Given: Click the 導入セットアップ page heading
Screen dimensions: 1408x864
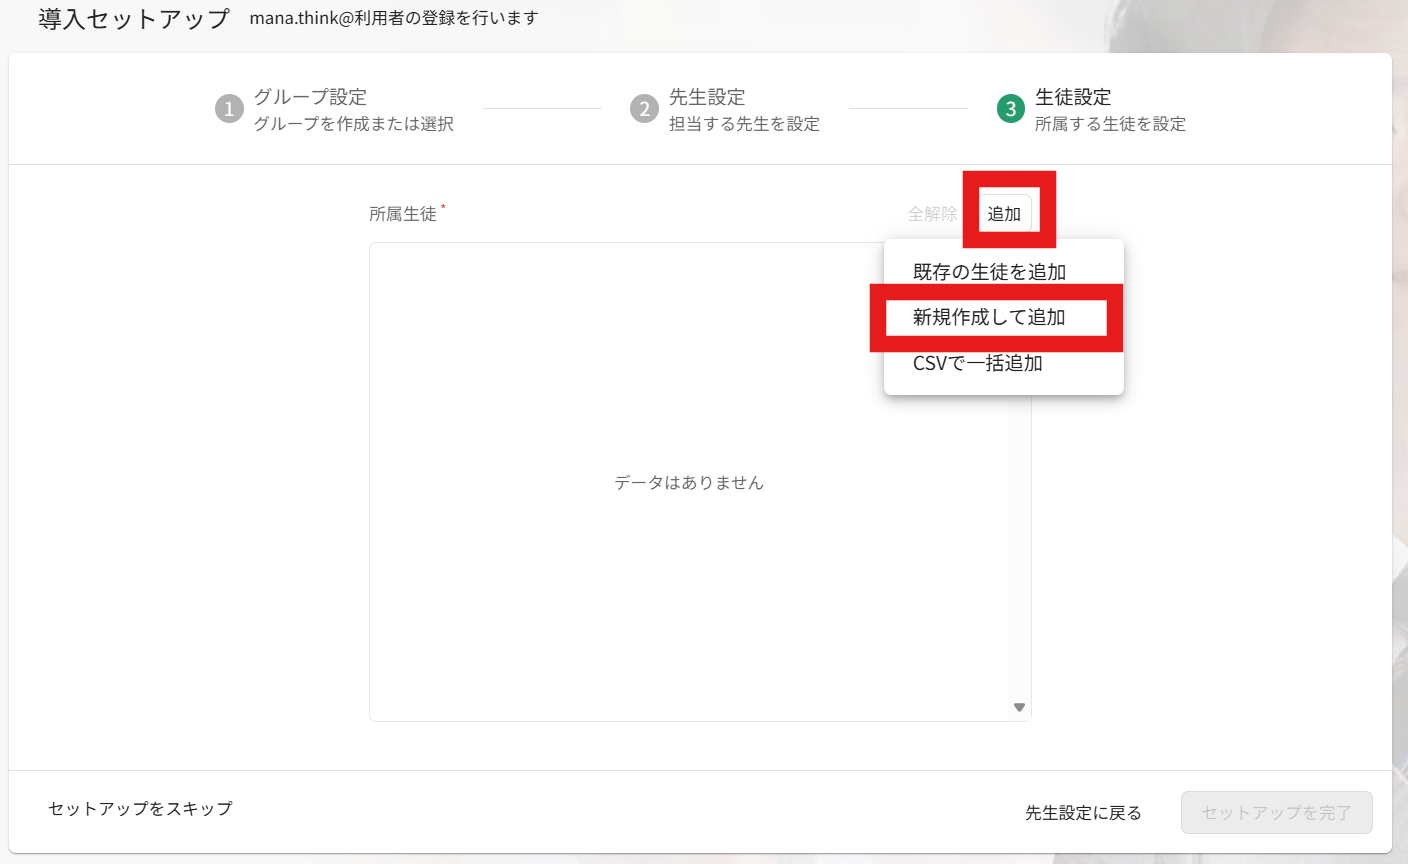Looking at the screenshot, I should tap(134, 19).
